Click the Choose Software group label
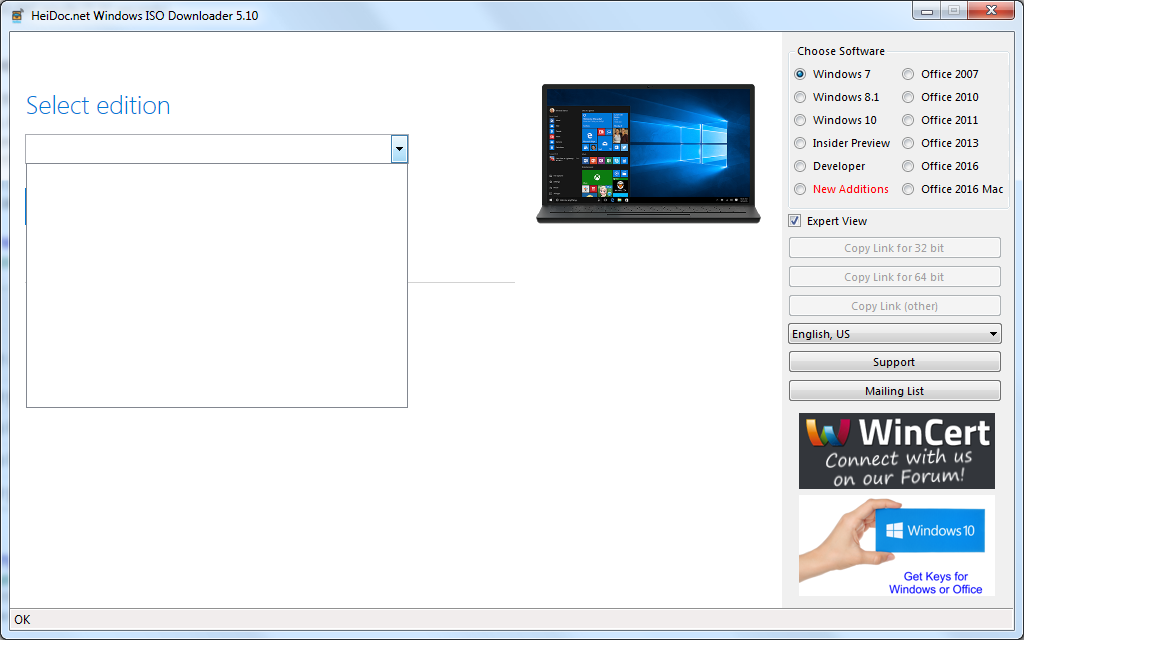Viewport: 1152px width, 648px height. click(x=840, y=51)
